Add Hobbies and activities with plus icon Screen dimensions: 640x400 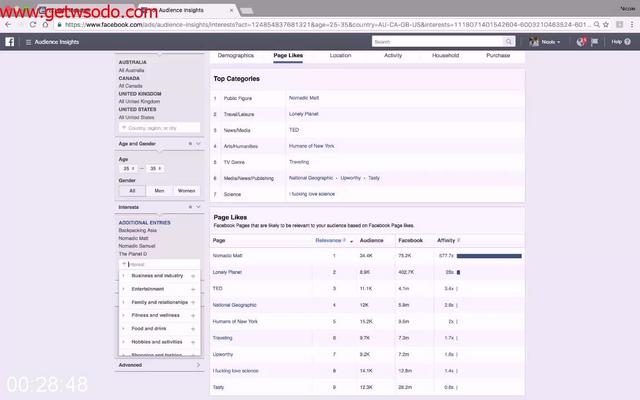pyautogui.click(x=193, y=342)
